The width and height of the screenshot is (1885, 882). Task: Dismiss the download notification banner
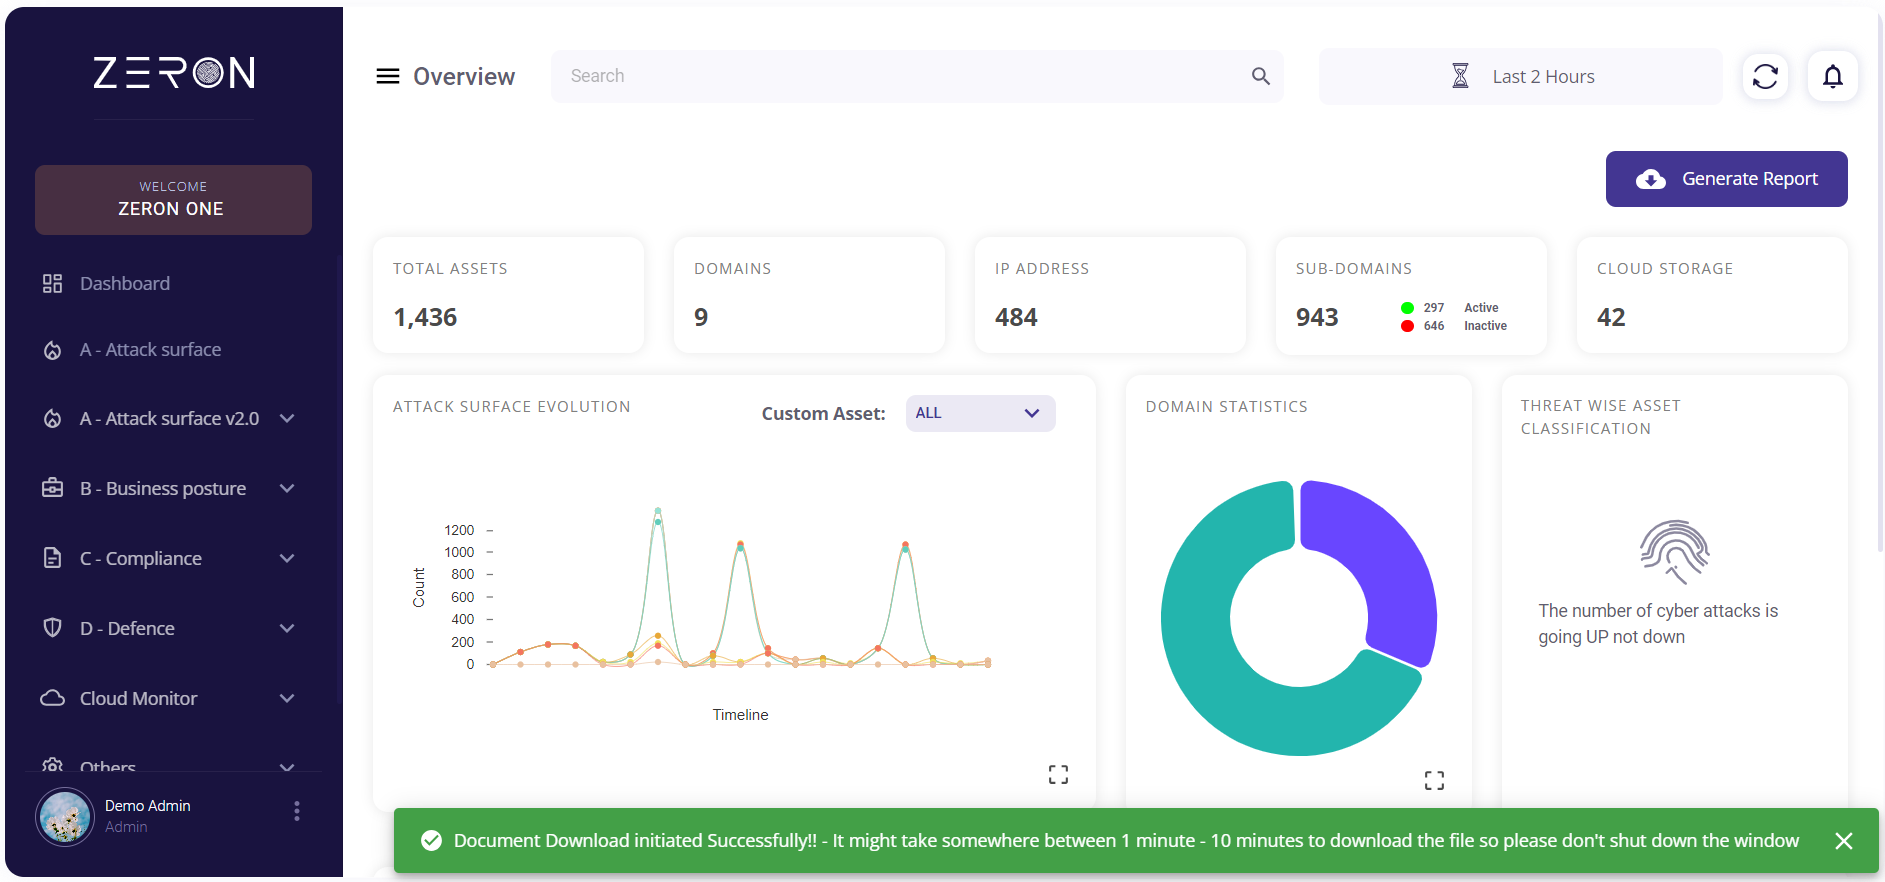[x=1844, y=841]
